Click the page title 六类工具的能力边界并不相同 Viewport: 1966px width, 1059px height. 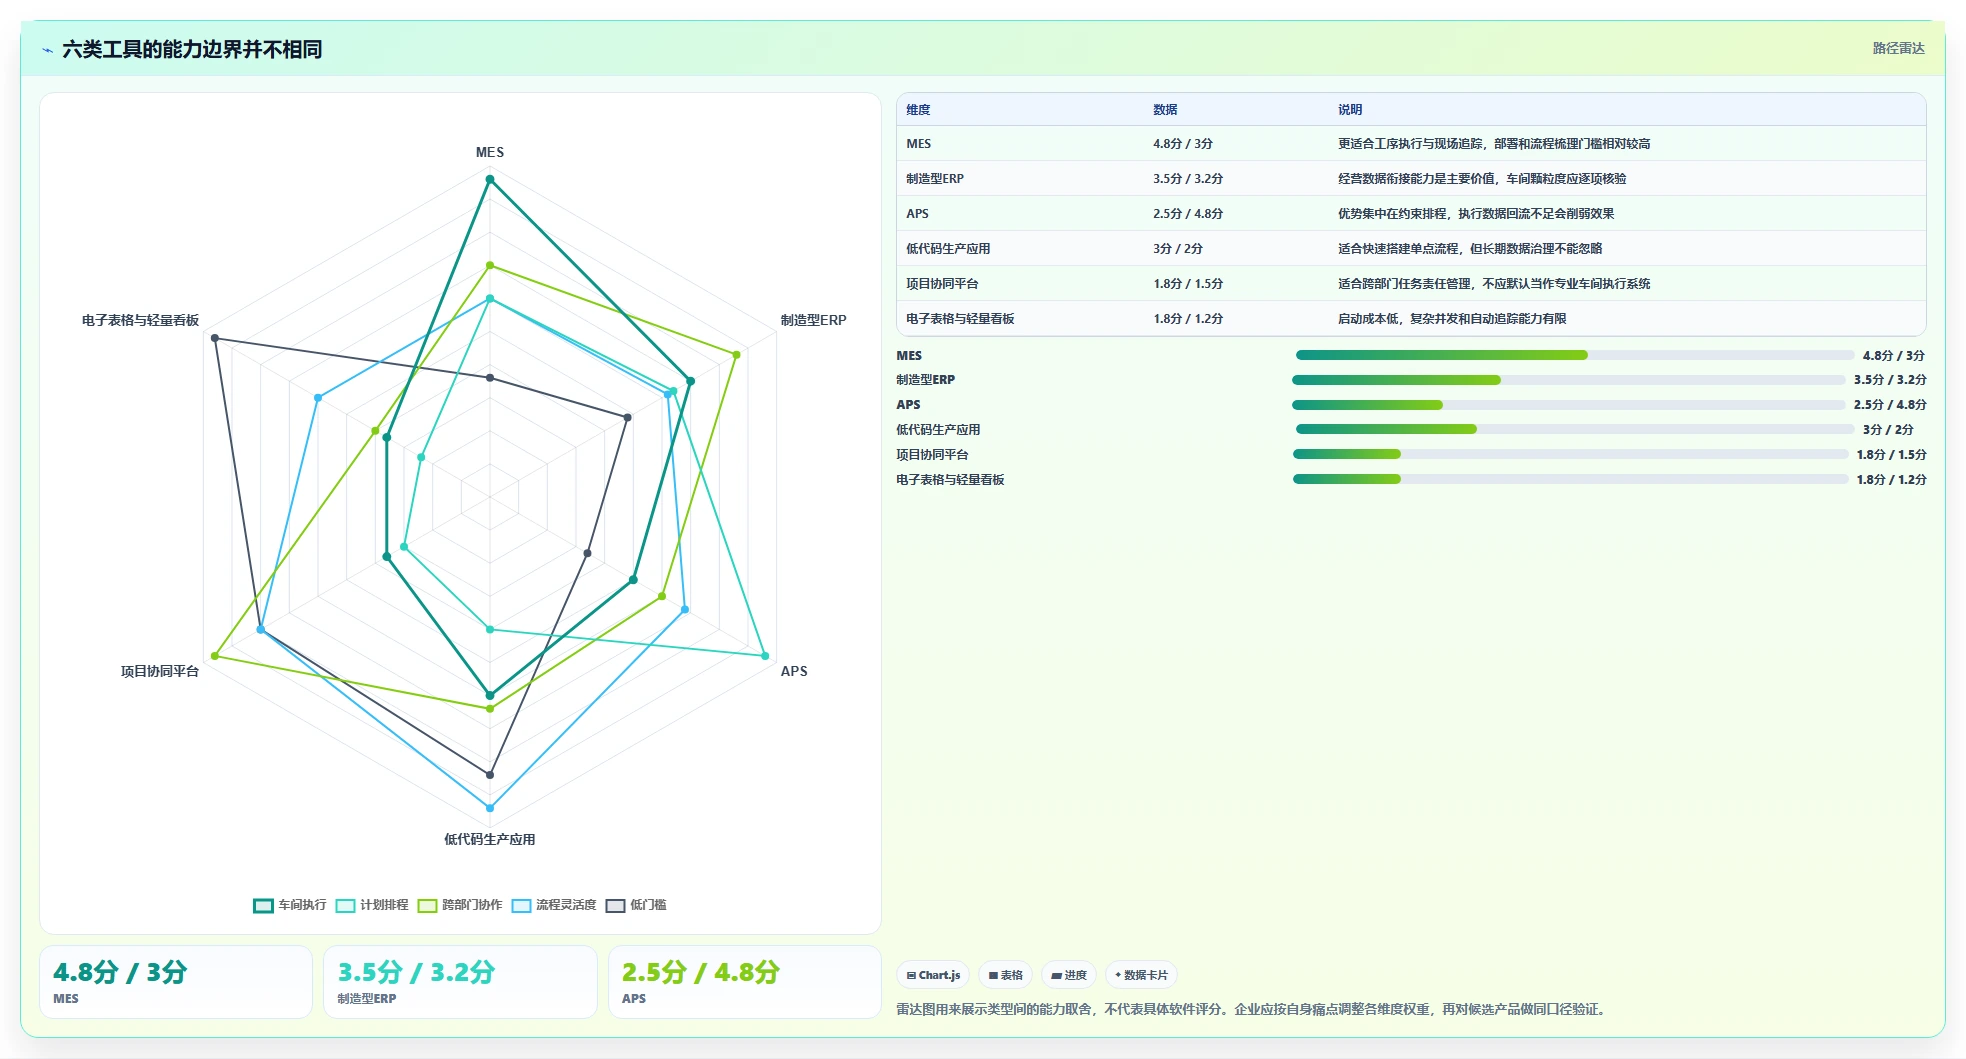(x=192, y=50)
